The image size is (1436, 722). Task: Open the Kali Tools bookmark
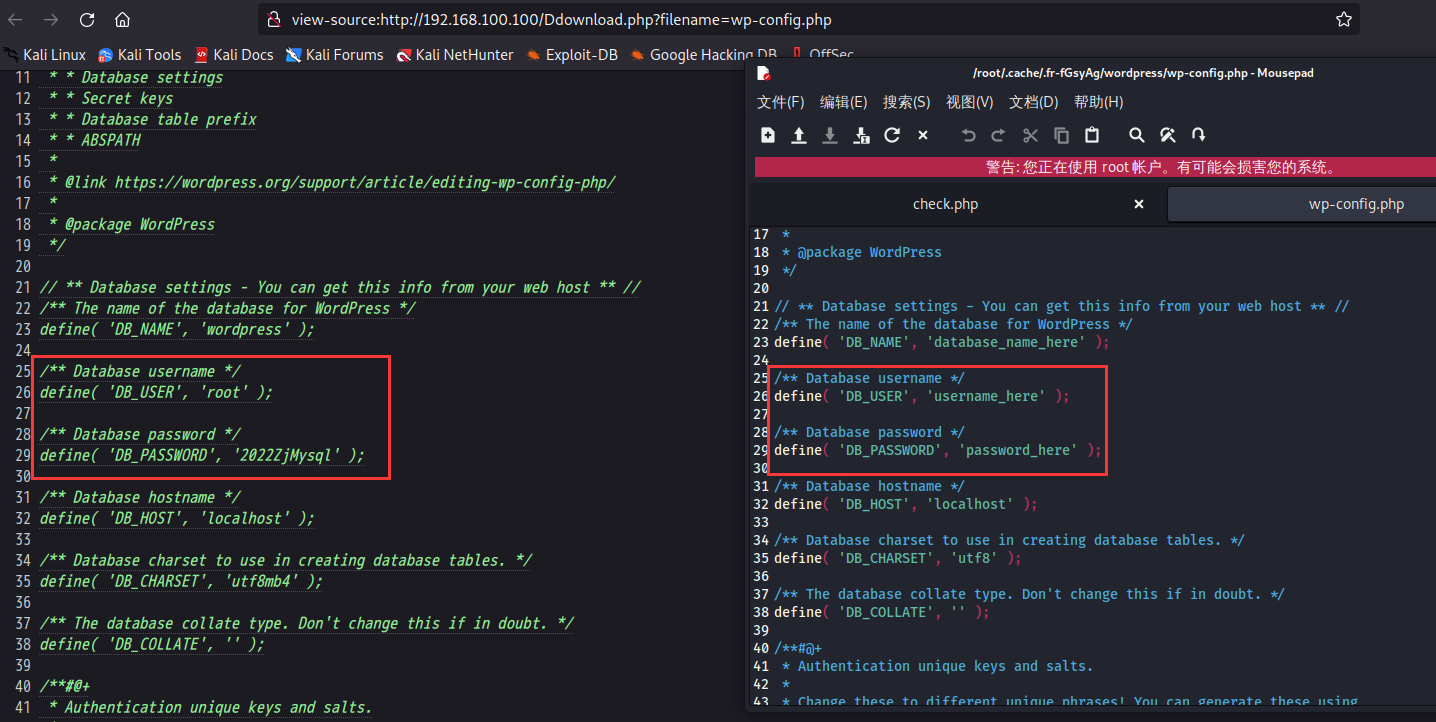tap(139, 55)
